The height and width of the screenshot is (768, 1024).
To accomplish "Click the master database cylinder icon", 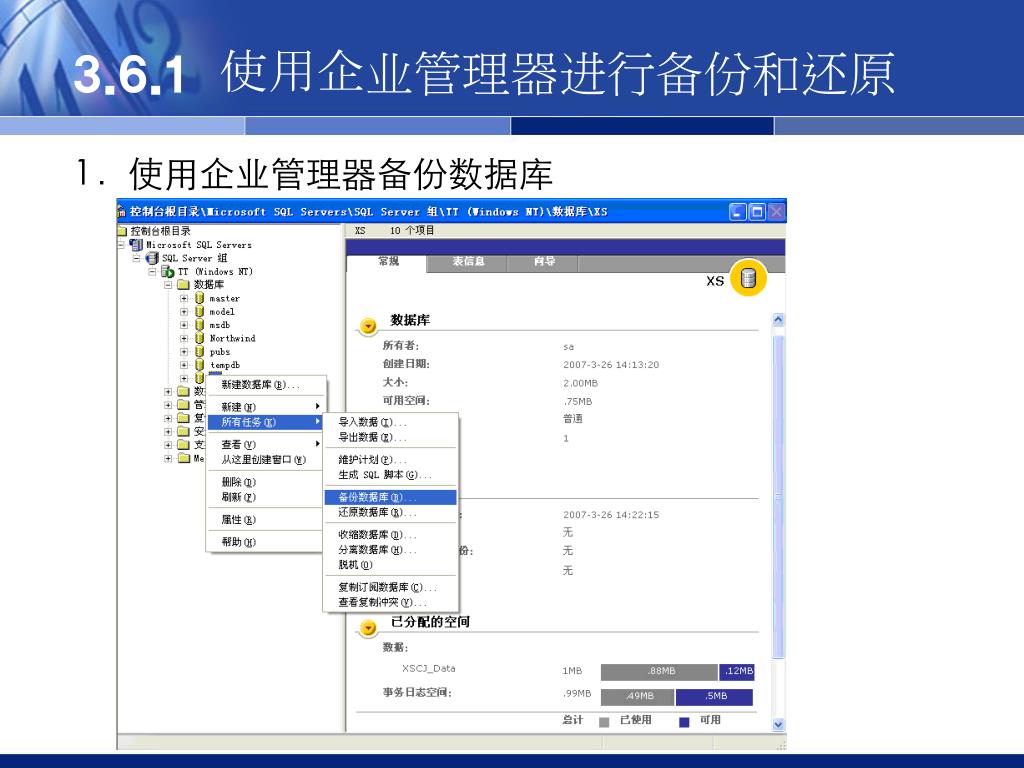I will 200,298.
